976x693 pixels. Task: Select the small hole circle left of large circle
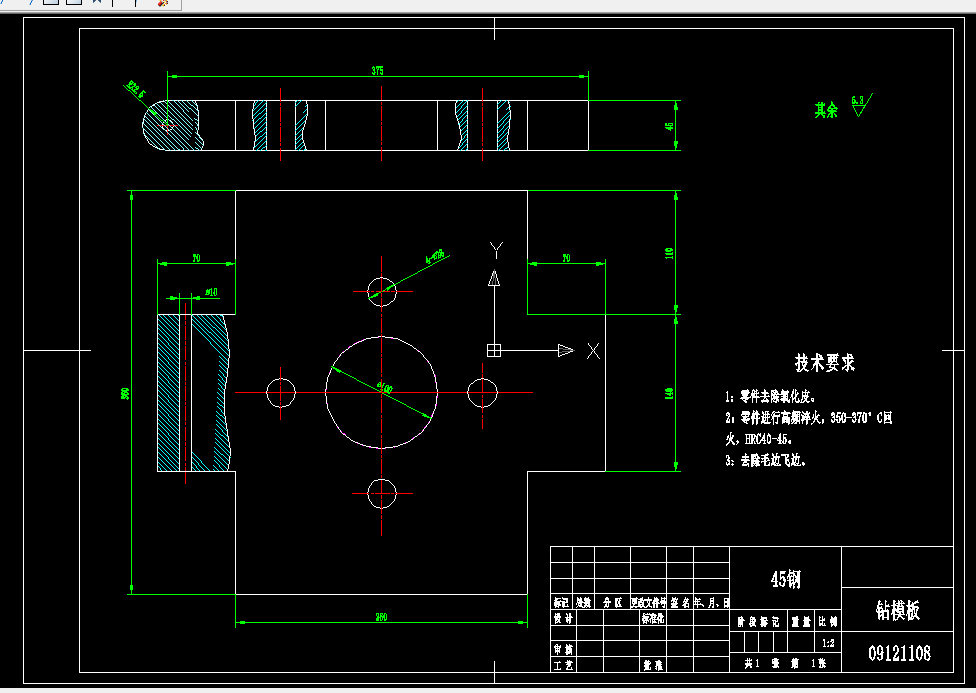[x=281, y=393]
